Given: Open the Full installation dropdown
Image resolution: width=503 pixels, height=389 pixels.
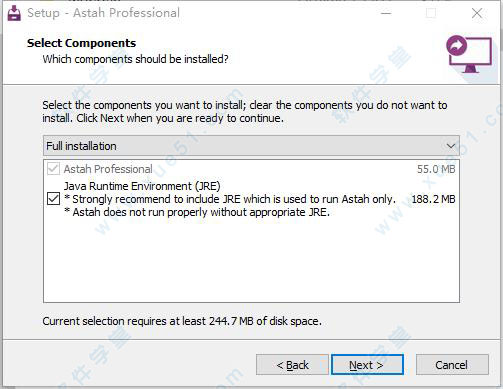Looking at the screenshot, I should [251, 146].
